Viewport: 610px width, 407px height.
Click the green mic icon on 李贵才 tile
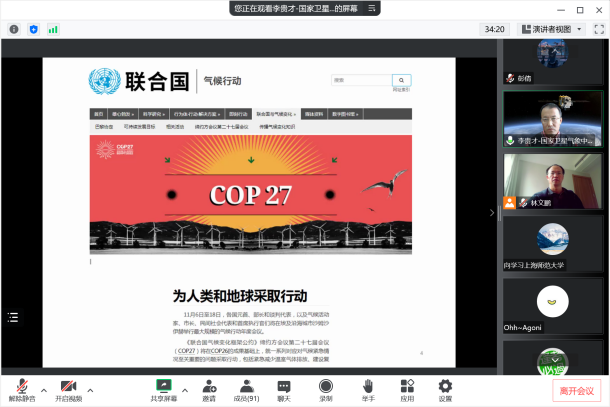pyautogui.click(x=510, y=140)
